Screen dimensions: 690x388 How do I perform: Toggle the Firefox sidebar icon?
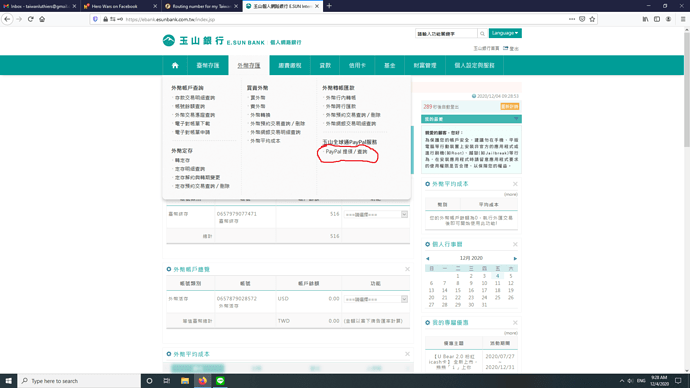(657, 19)
